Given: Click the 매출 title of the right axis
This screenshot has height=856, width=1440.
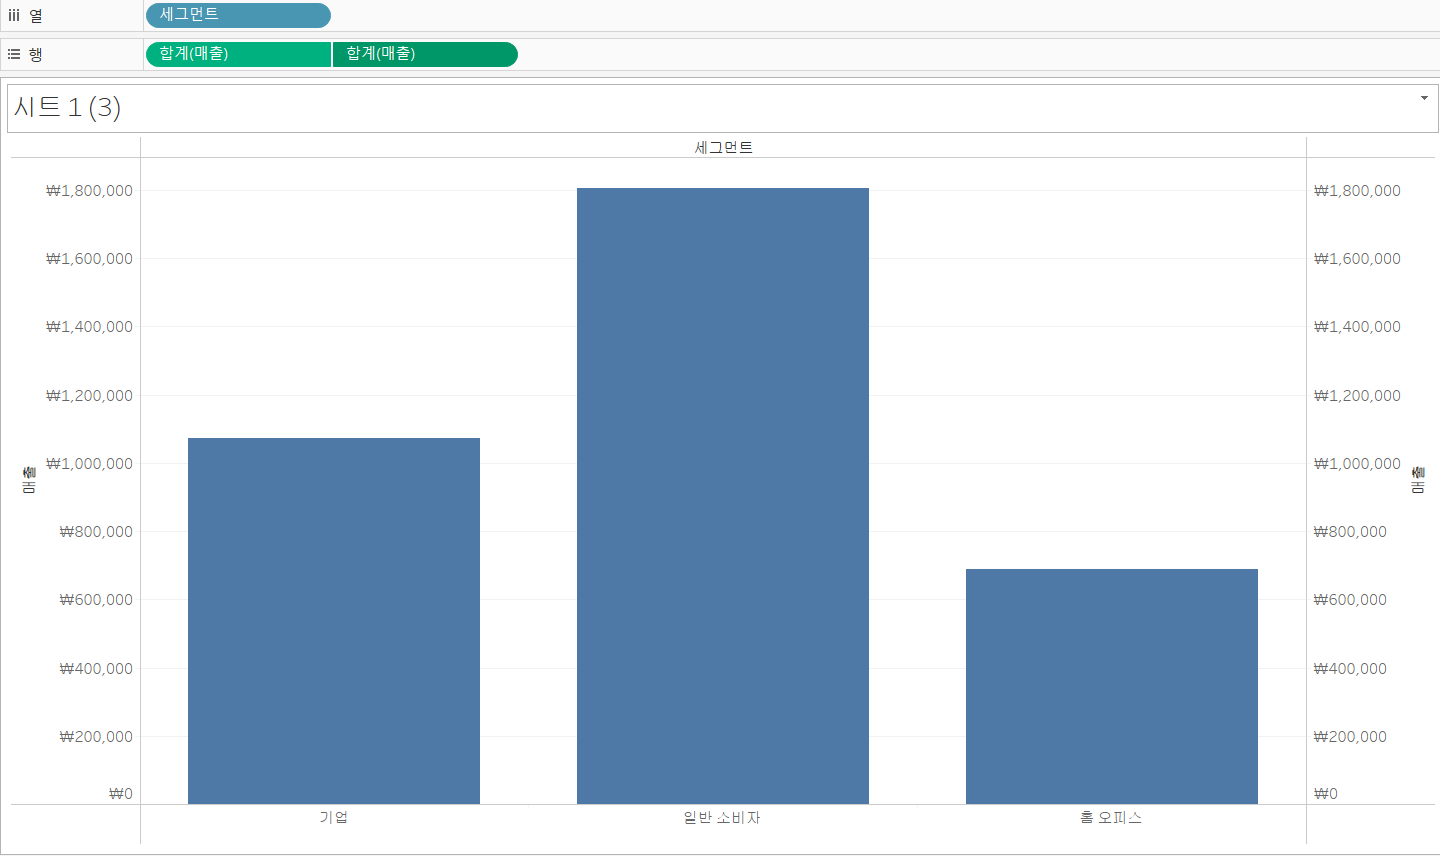Looking at the screenshot, I should coord(1418,479).
